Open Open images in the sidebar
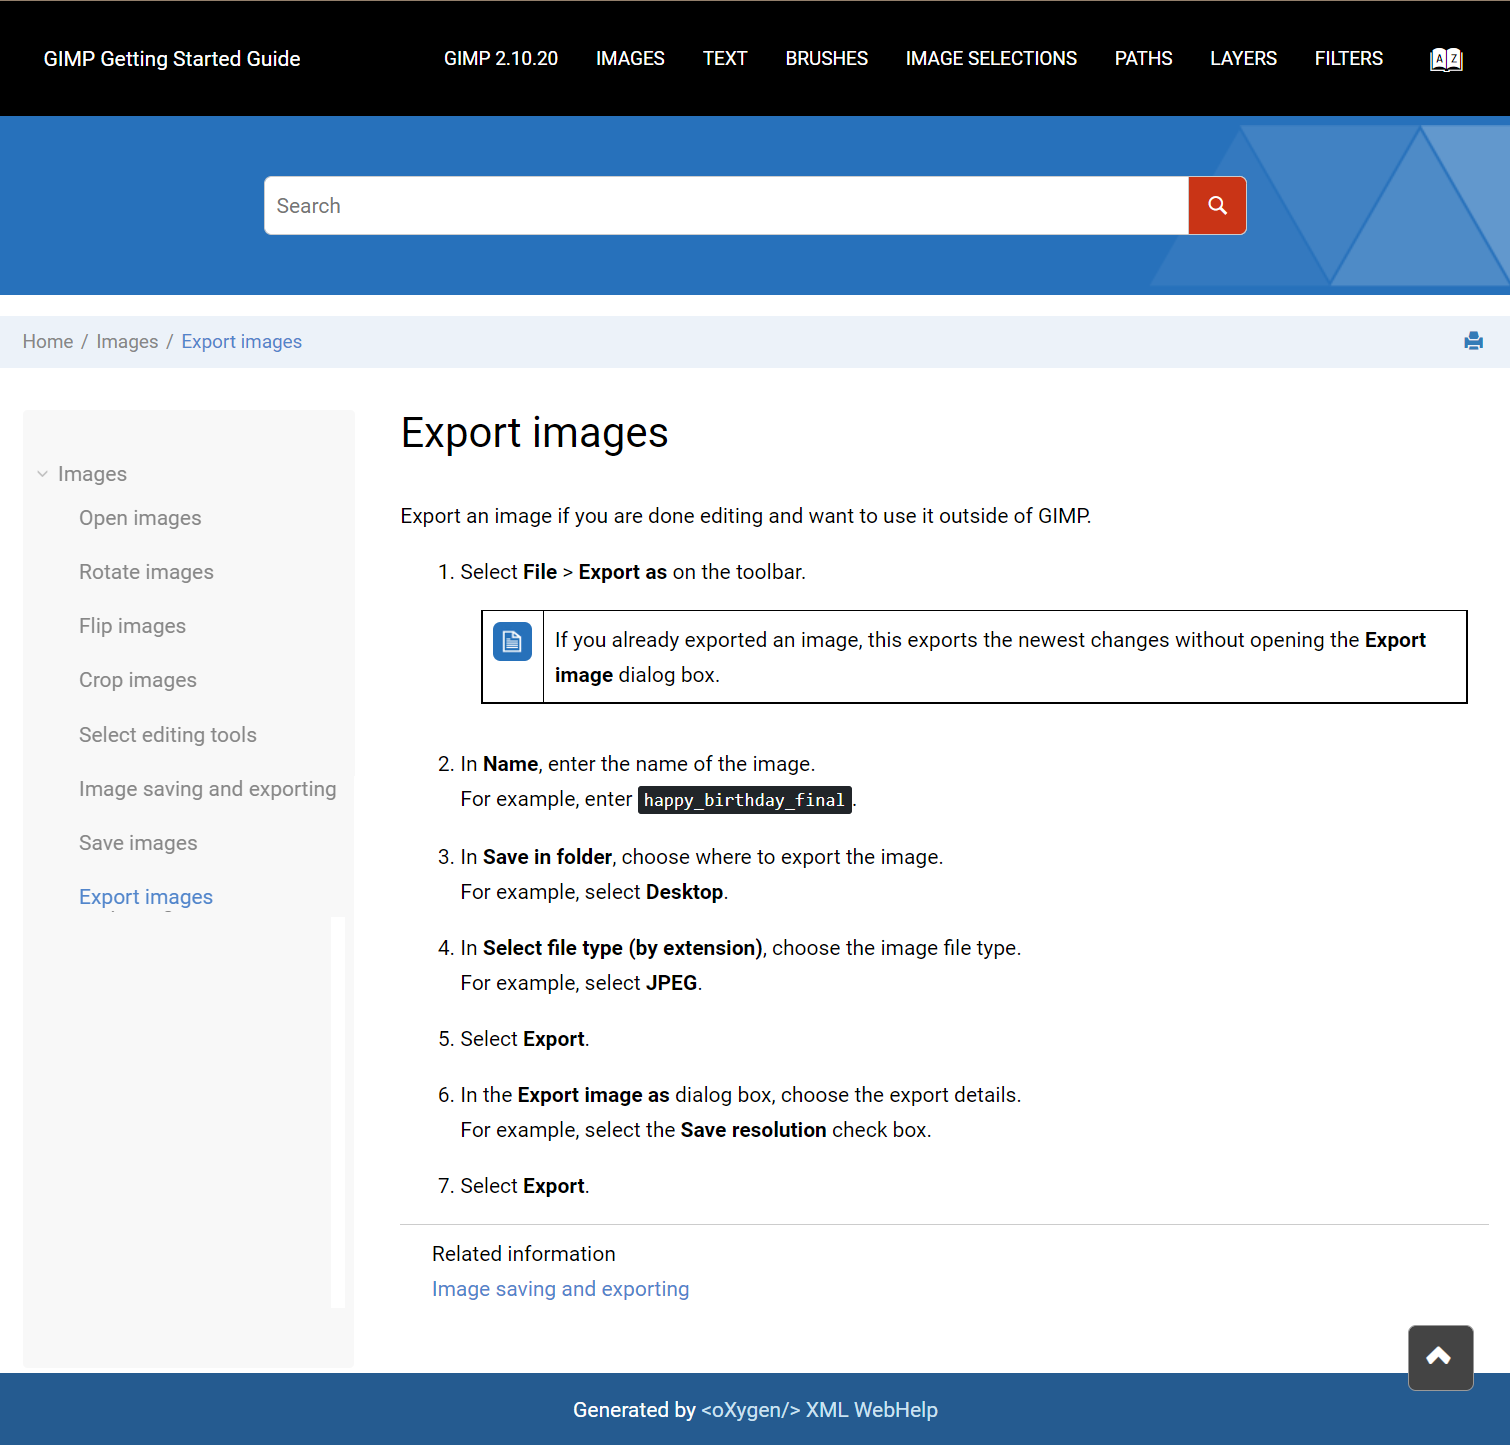Viewport: 1510px width, 1445px height. pos(140,518)
